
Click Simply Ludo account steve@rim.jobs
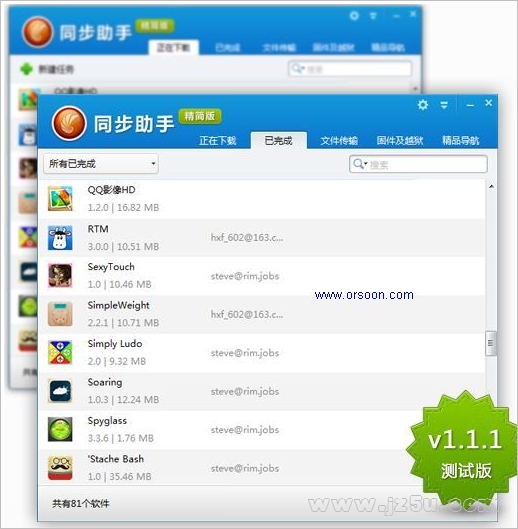pyautogui.click(x=245, y=353)
